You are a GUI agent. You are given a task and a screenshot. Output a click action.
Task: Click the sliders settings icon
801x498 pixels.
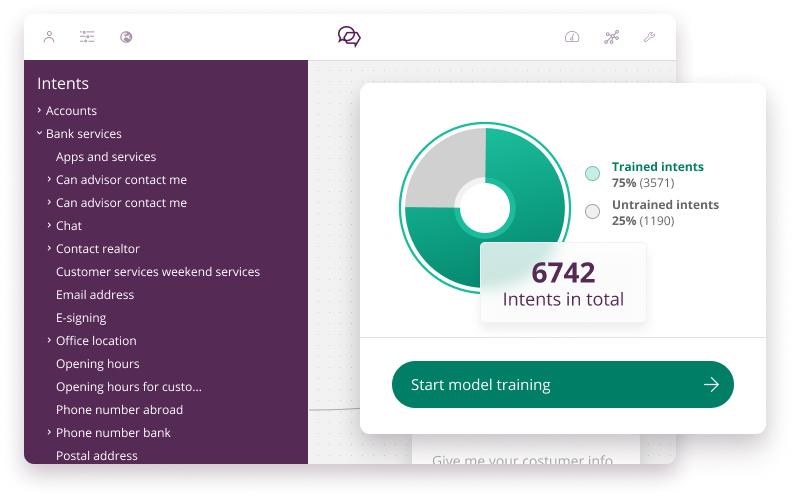tap(87, 38)
